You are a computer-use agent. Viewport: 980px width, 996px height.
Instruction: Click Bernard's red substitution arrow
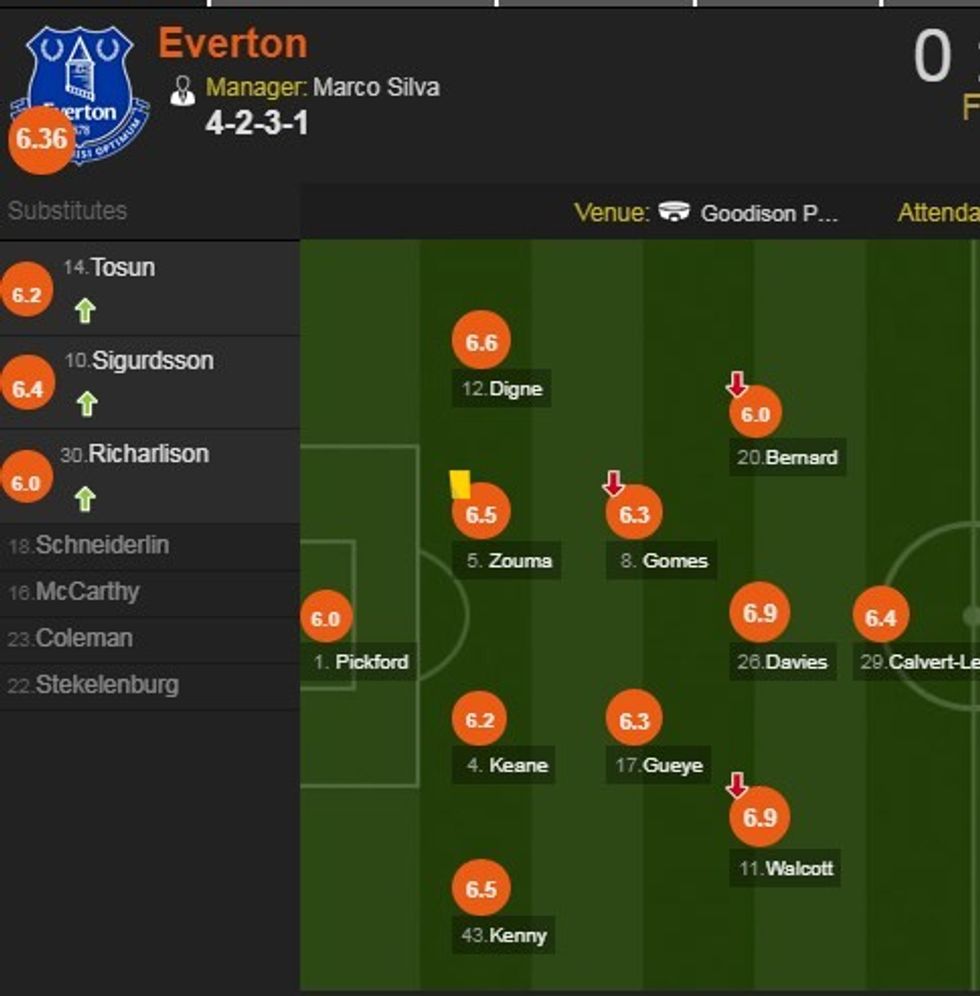(x=737, y=384)
